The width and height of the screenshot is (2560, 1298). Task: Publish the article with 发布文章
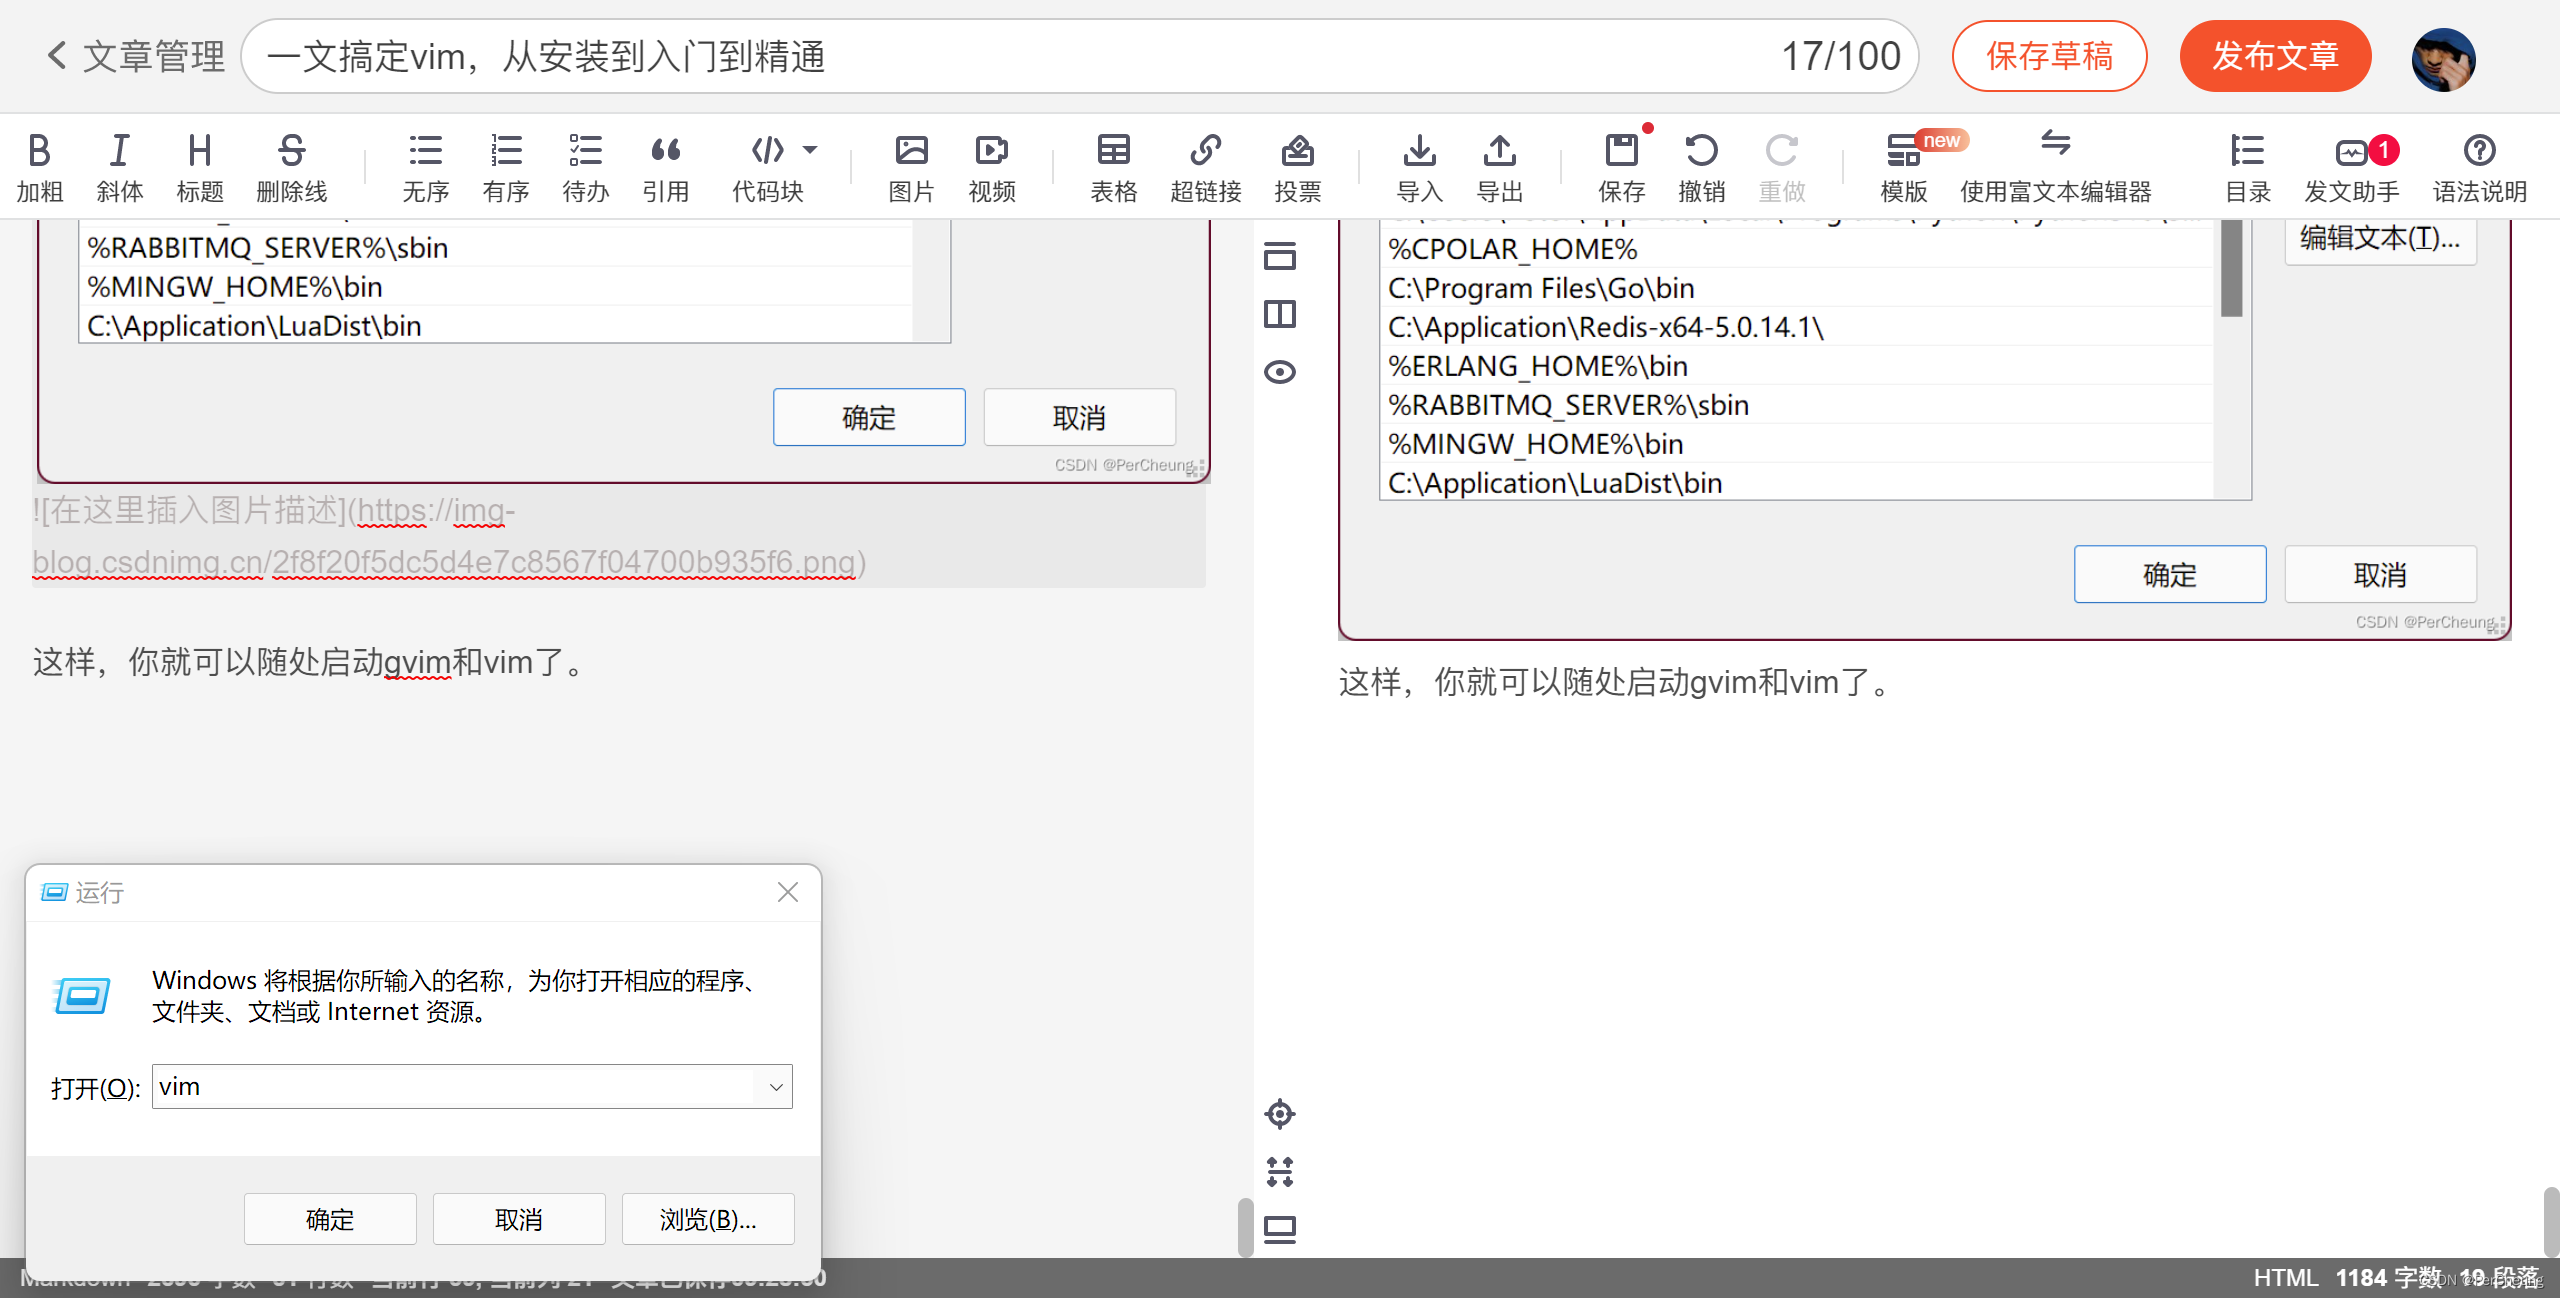[2276, 56]
